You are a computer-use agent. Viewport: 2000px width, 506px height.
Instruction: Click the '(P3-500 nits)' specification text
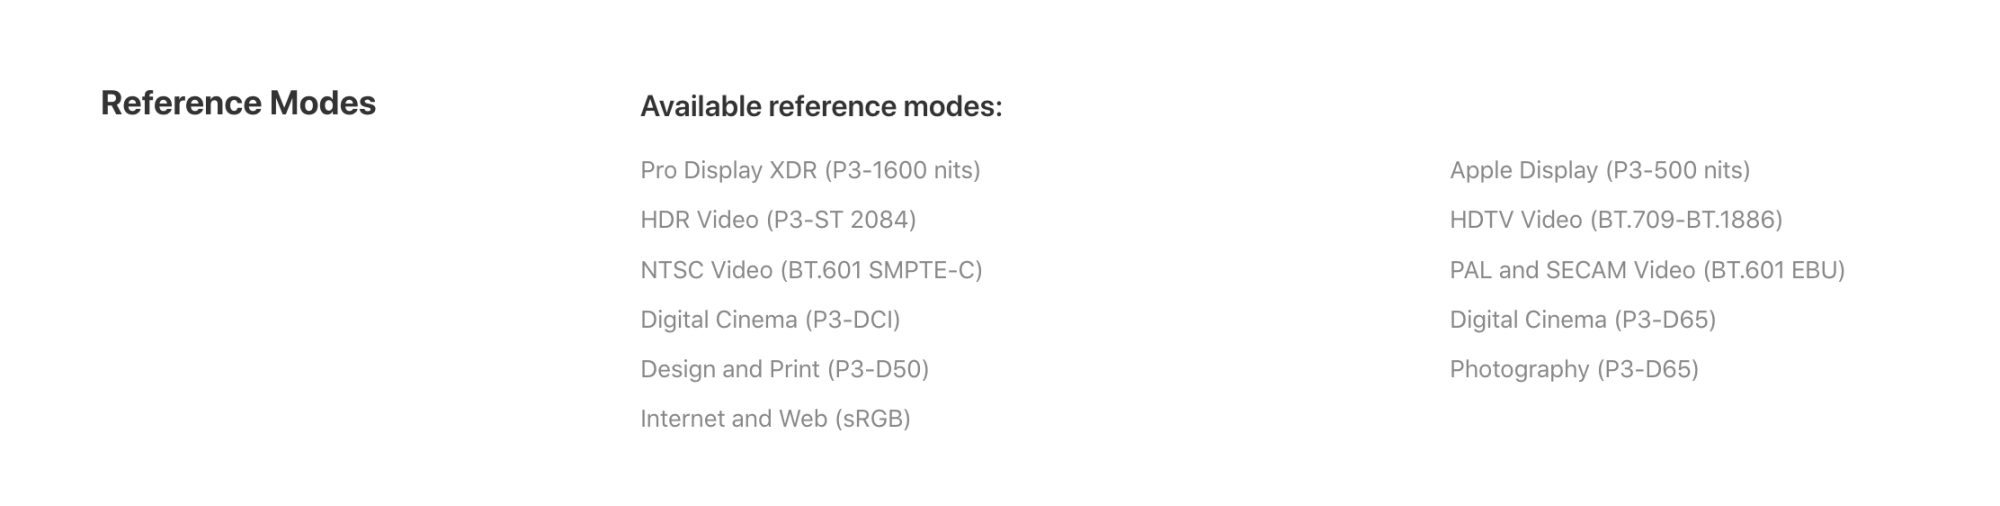click(1677, 170)
